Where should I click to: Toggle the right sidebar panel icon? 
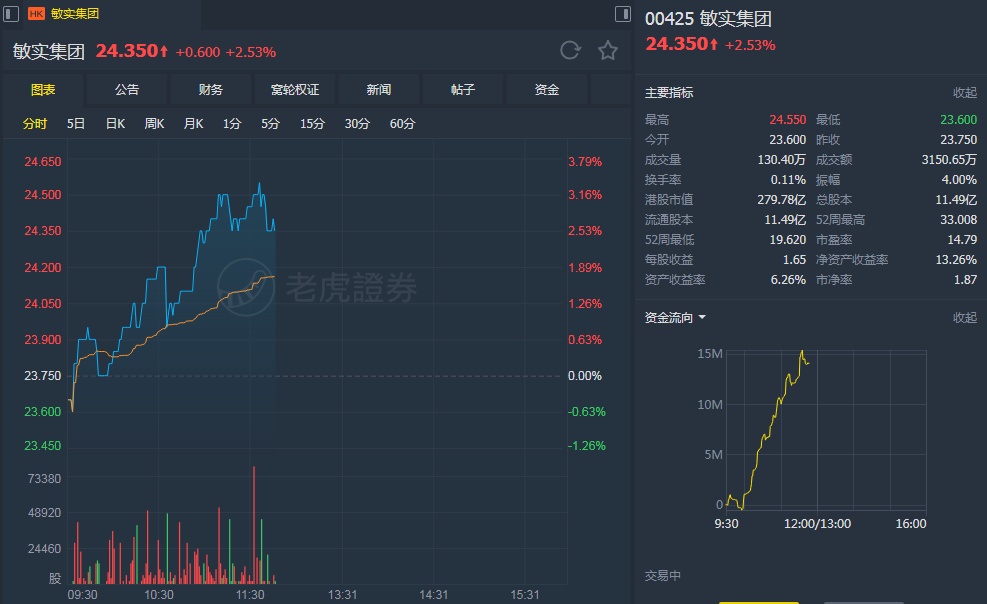pyautogui.click(x=622, y=14)
